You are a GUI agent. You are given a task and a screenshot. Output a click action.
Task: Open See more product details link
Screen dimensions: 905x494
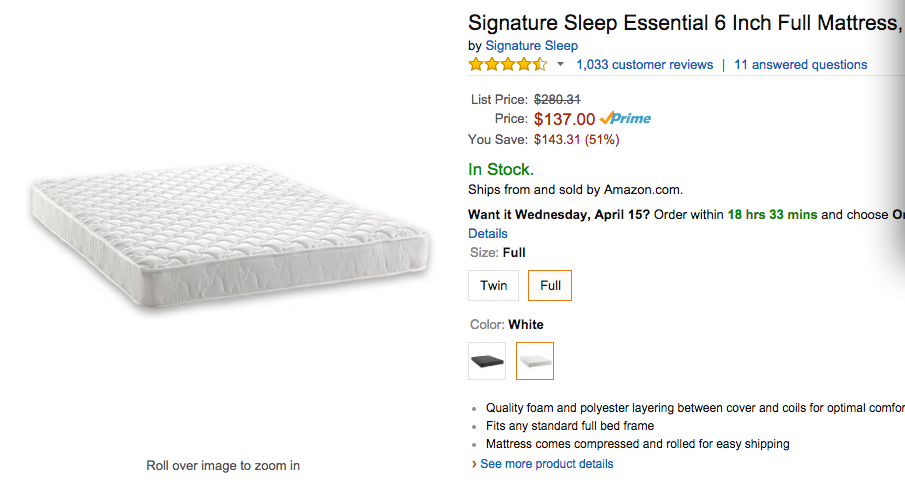point(547,464)
